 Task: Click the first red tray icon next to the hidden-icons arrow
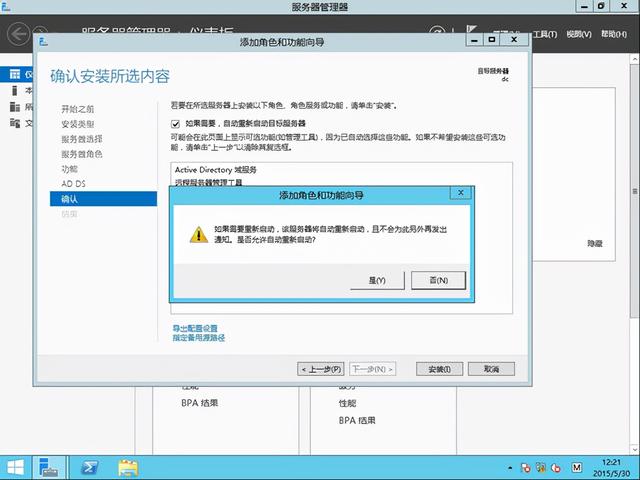pos(525,468)
